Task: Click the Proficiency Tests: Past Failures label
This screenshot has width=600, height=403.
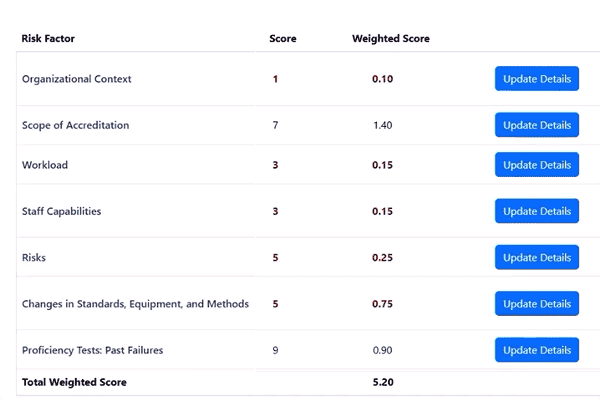Action: [x=91, y=350]
